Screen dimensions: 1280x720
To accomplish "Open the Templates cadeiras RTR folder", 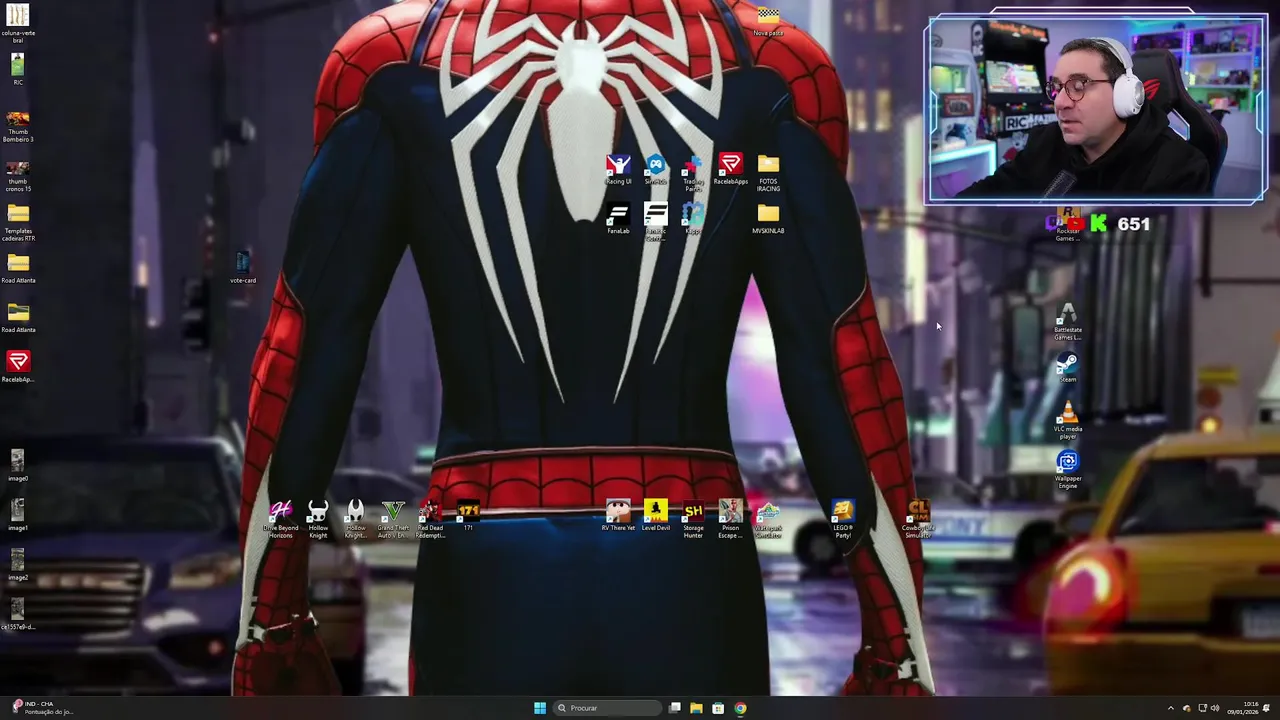I will [x=18, y=222].
